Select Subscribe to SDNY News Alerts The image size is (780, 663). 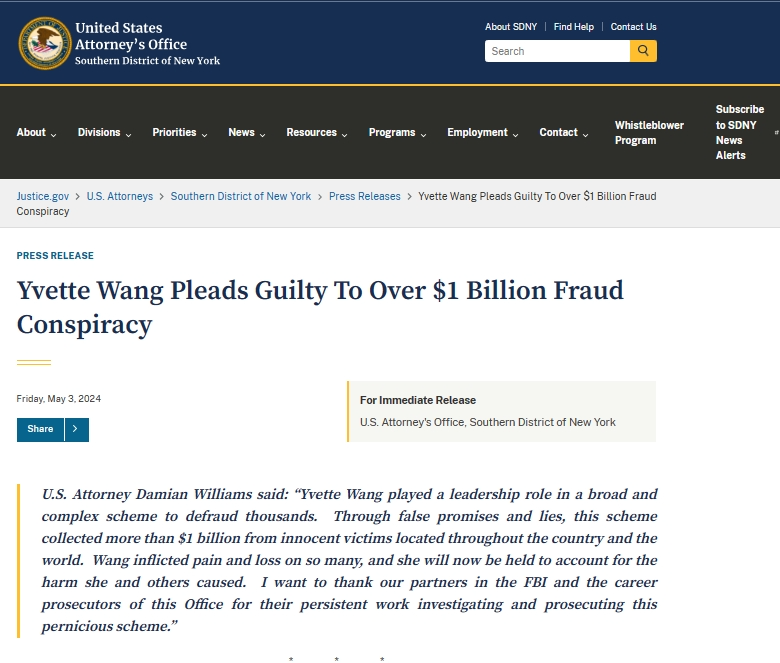click(x=739, y=132)
